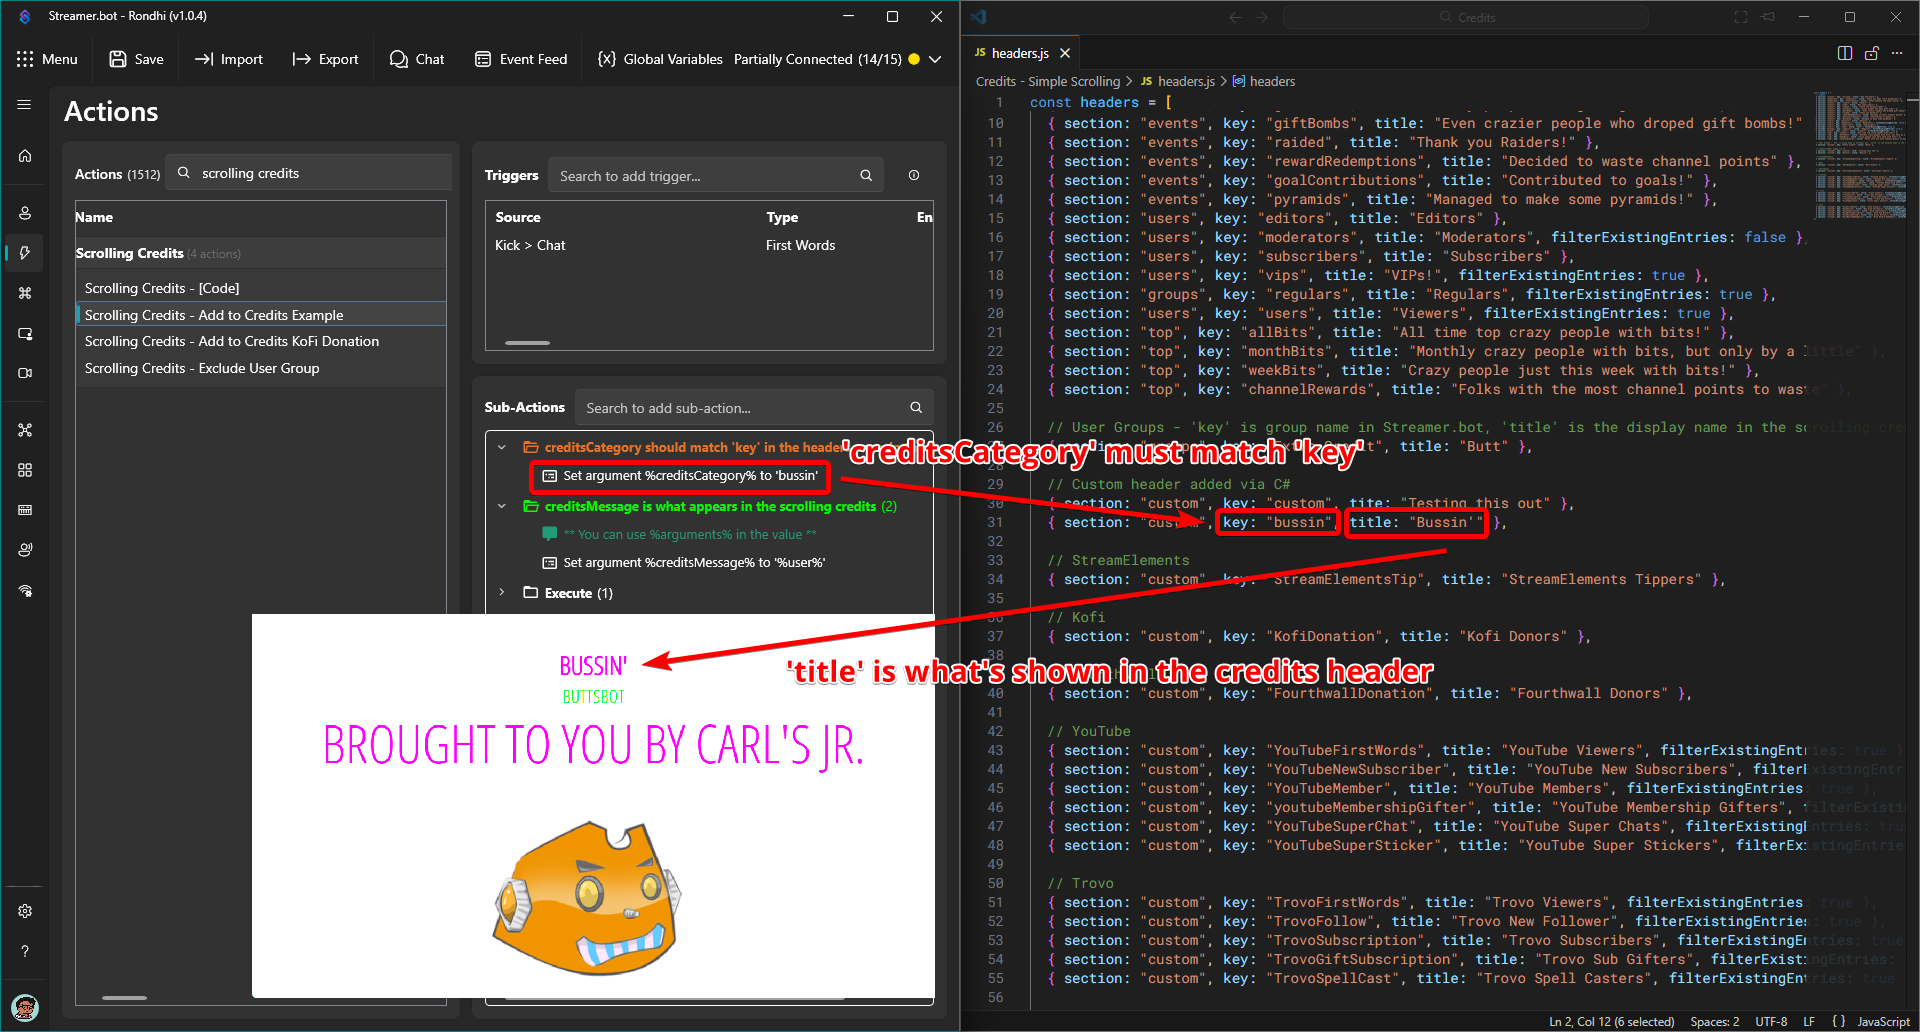Click the triggers info circle icon
The image size is (1920, 1032).
914,175
